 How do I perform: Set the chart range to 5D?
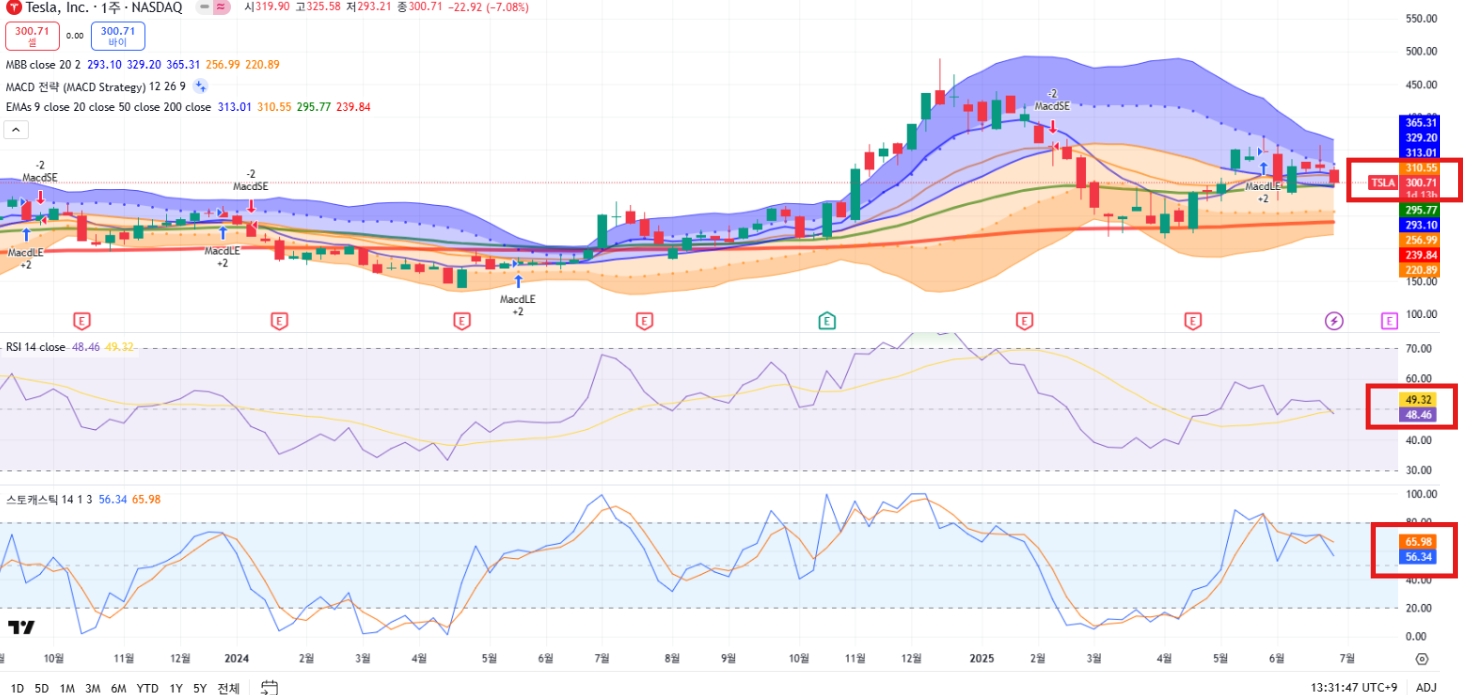point(41,688)
